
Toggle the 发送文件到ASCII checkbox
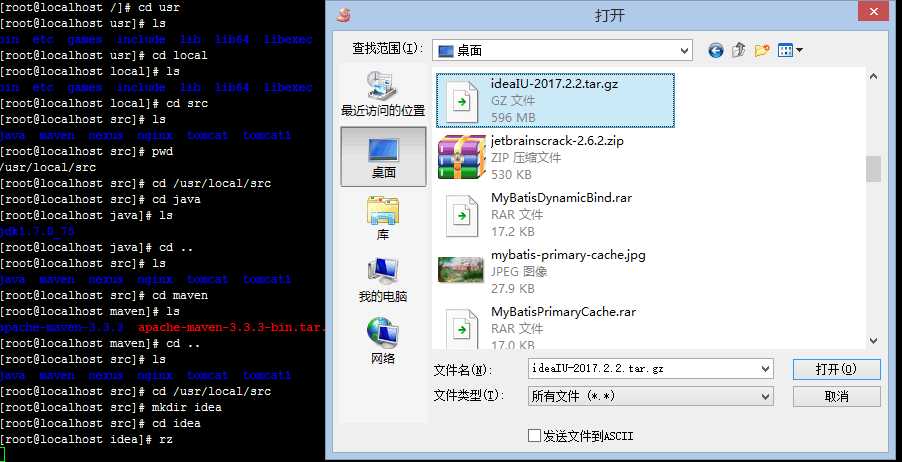534,436
